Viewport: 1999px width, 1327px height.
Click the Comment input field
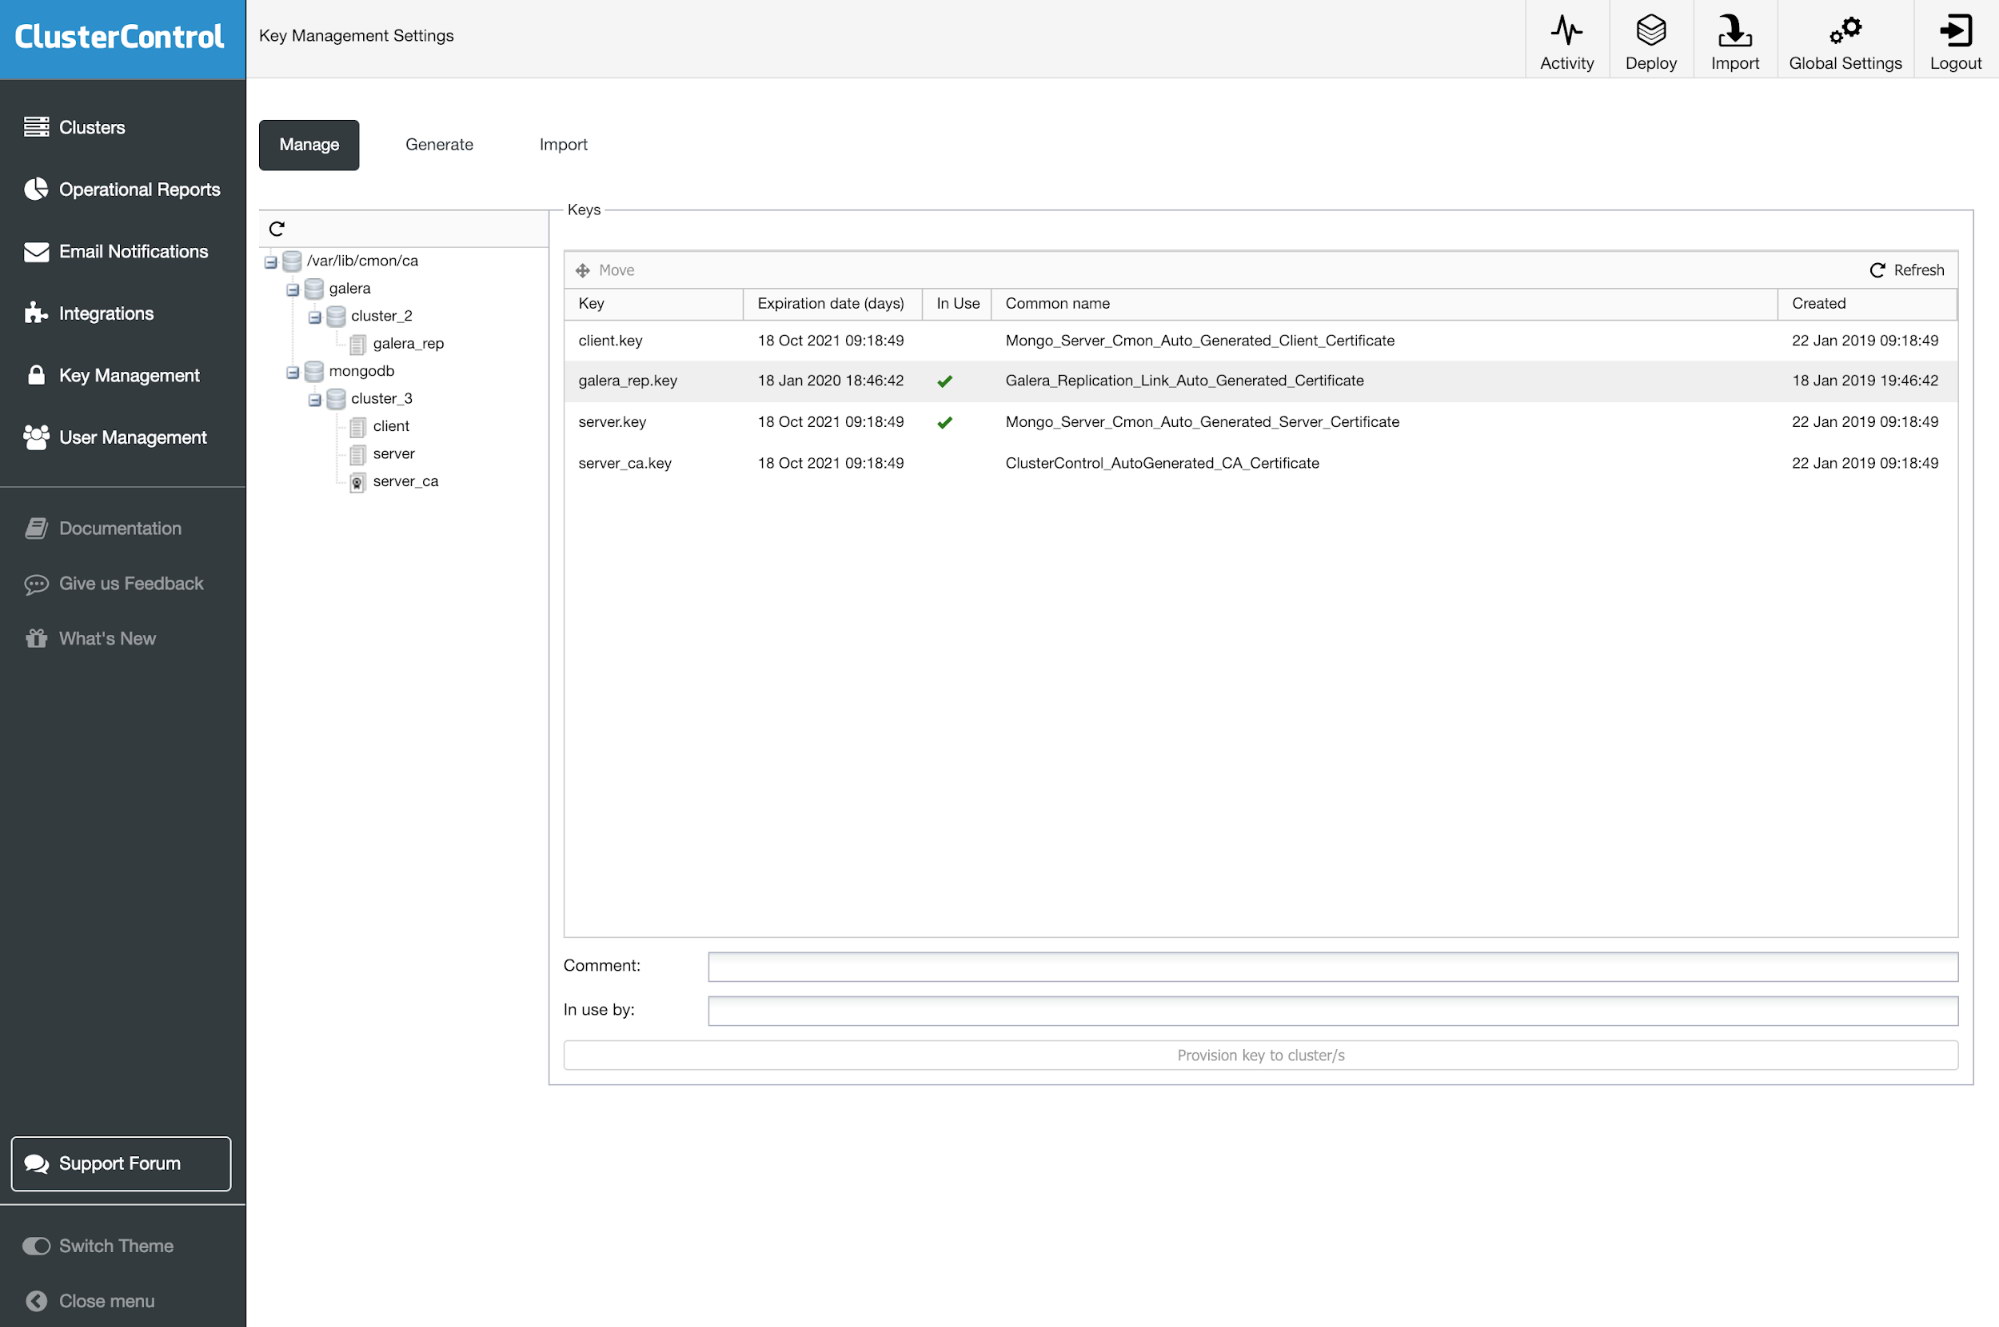1332,967
